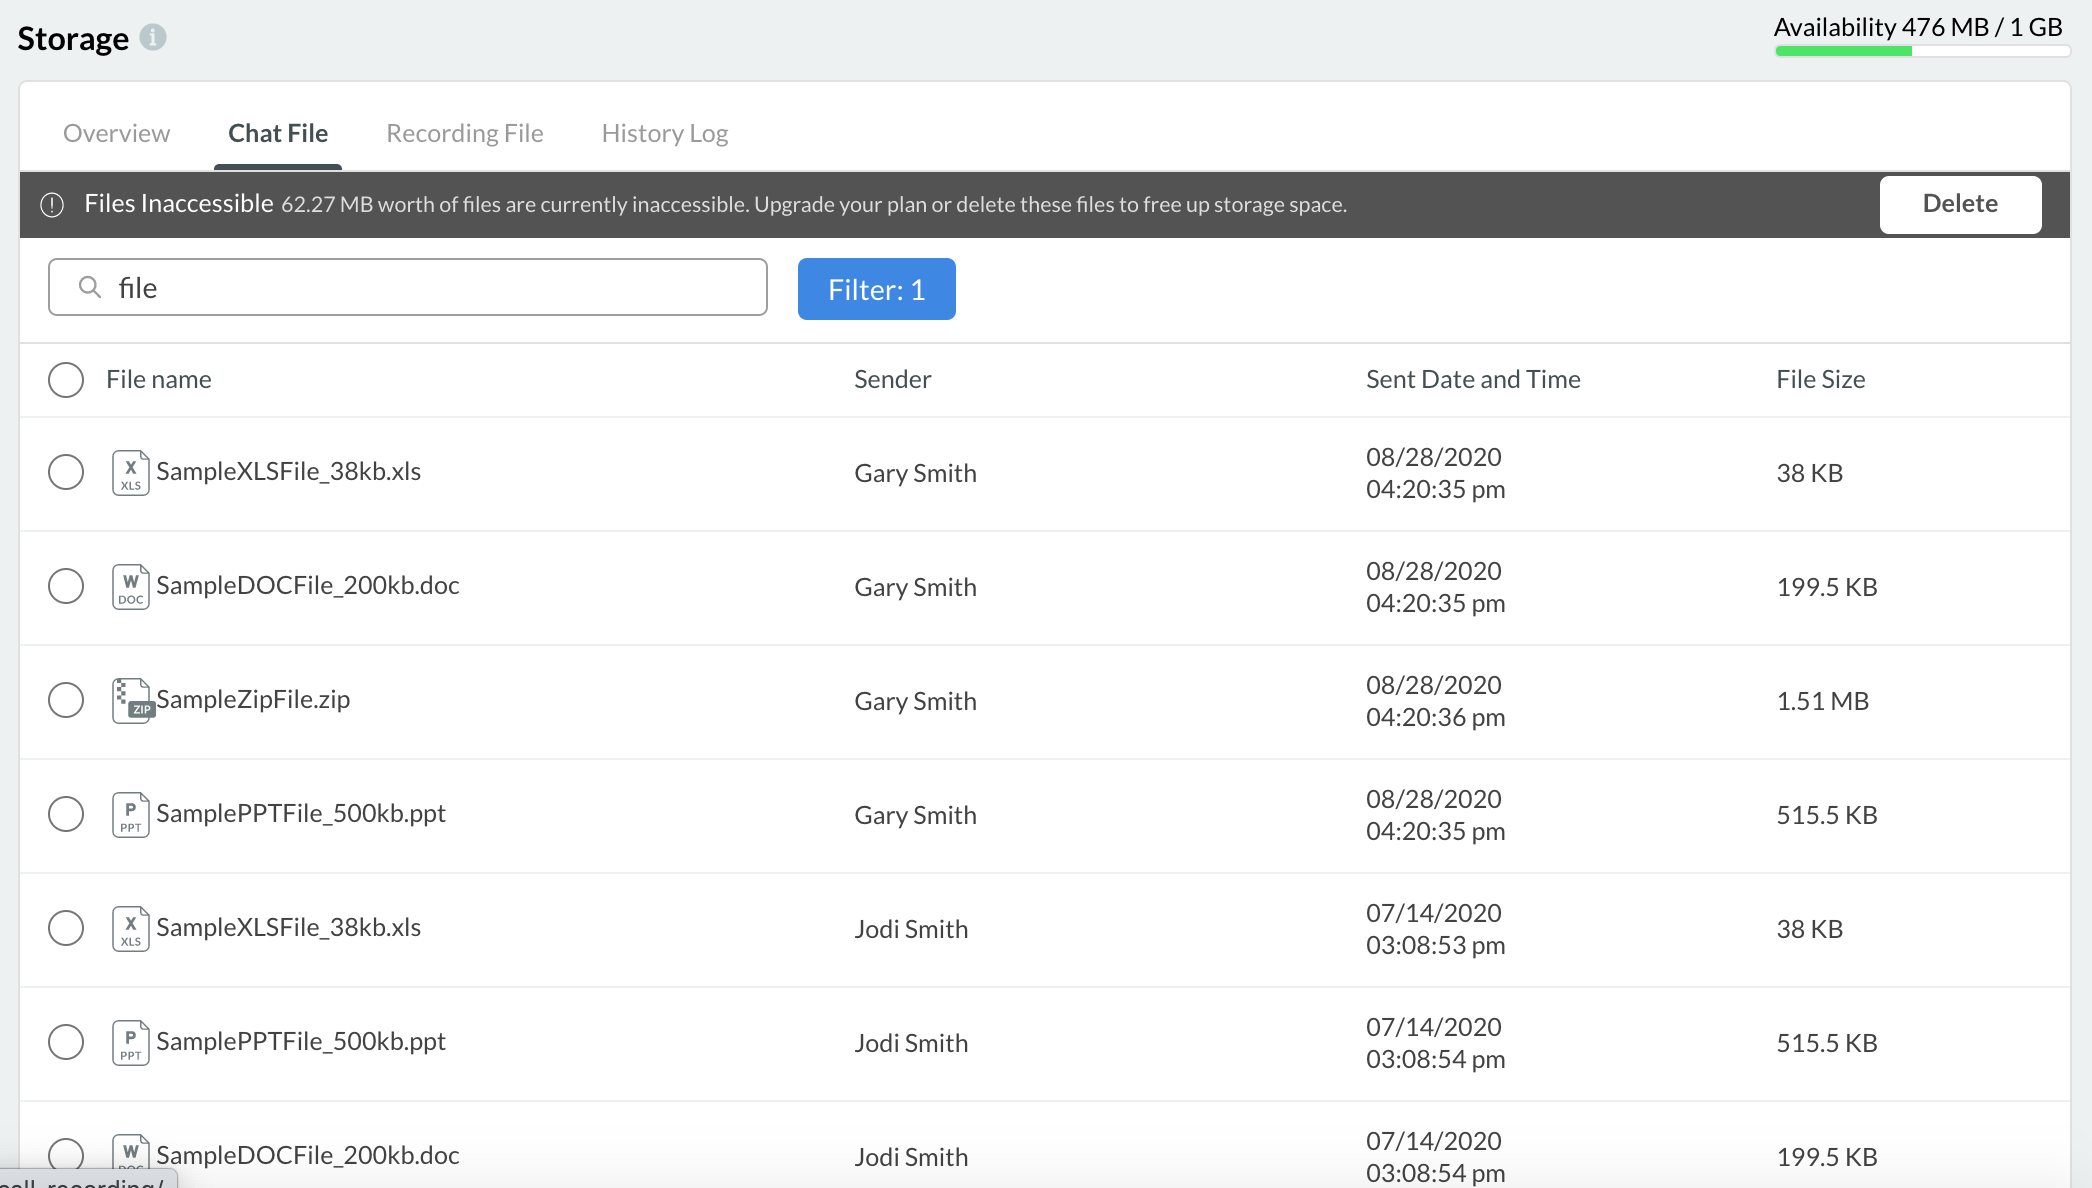Select Gary Smith's SampleXLSFile_38kb.xls checkbox
The width and height of the screenshot is (2092, 1188).
click(66, 472)
